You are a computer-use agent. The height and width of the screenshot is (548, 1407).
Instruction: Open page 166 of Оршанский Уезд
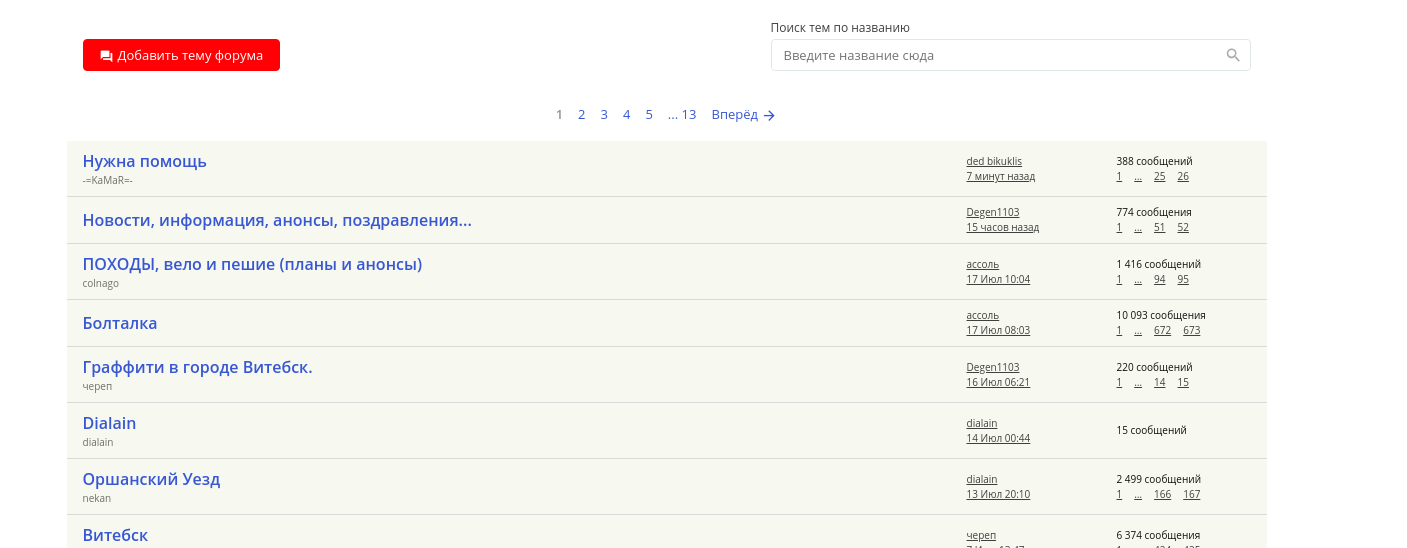(1162, 494)
